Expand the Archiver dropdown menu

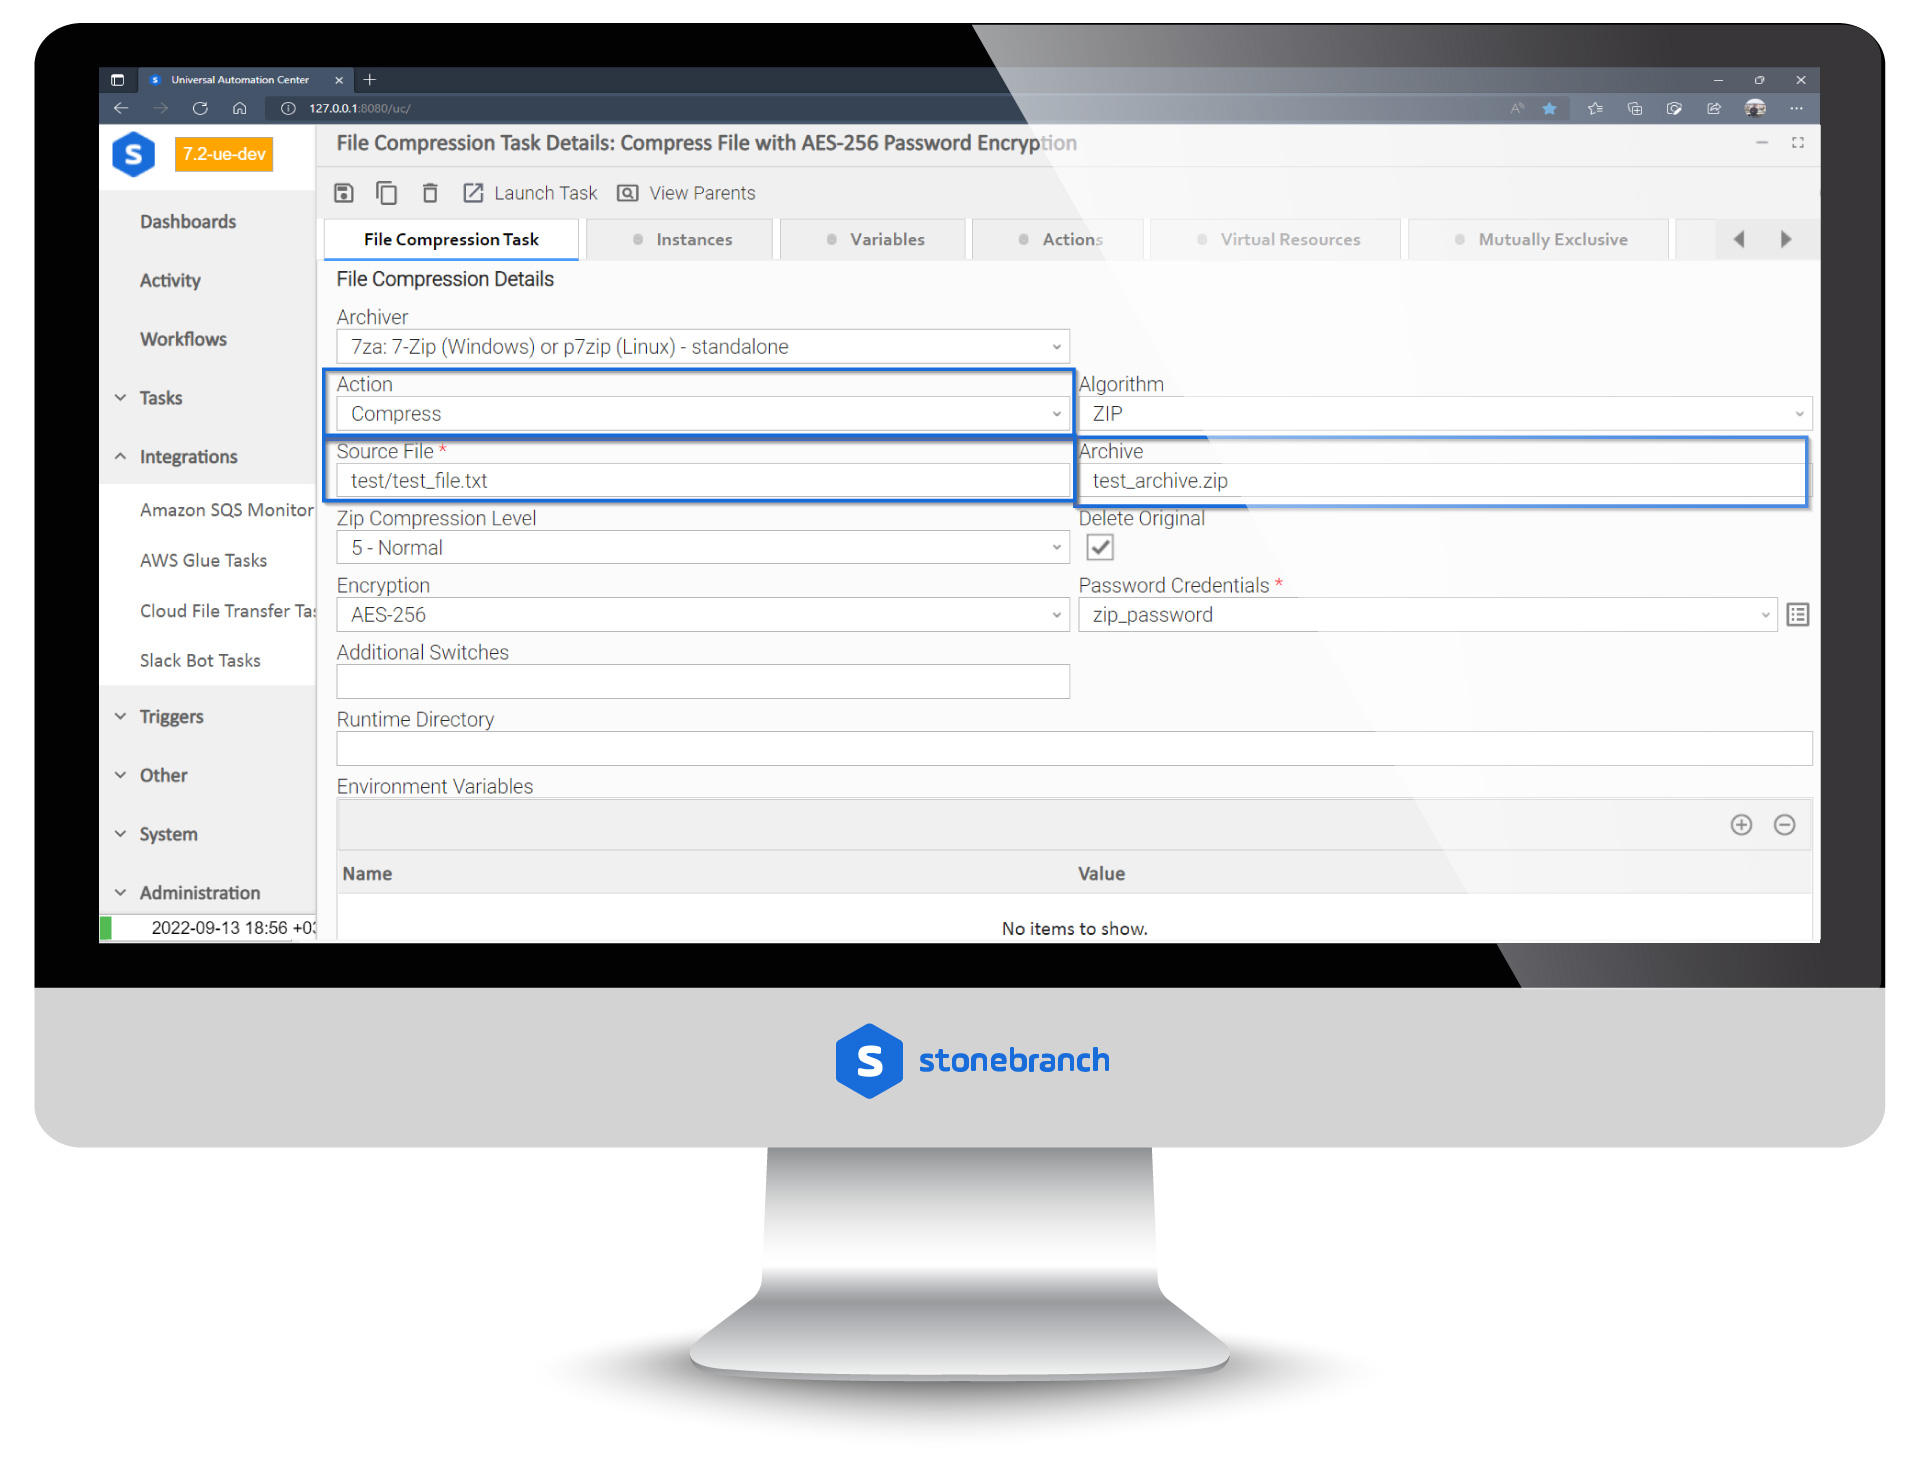[1057, 346]
